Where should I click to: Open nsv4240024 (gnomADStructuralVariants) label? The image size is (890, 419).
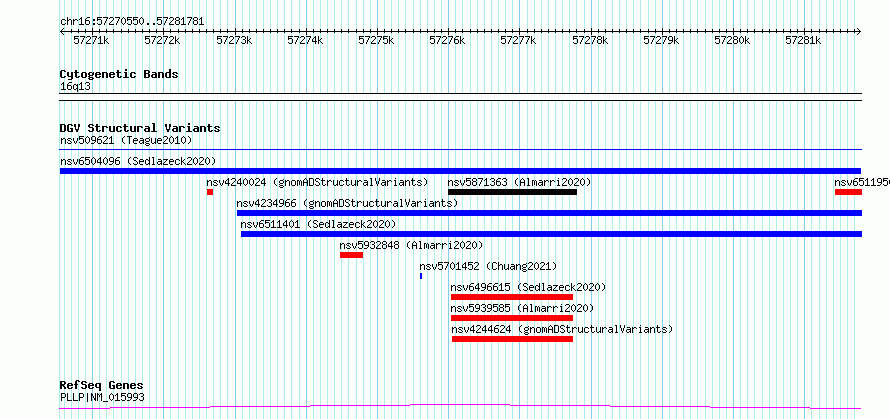[317, 182]
